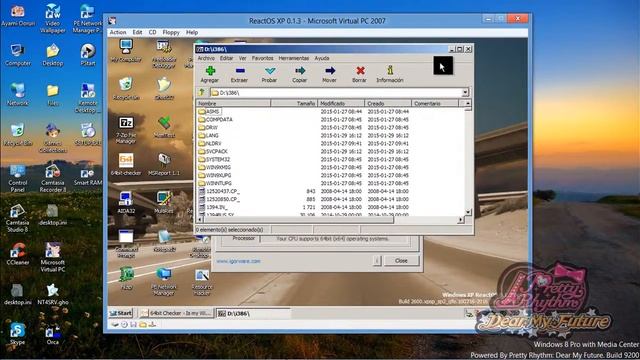Select the 64bit-checker desktop icon
This screenshot has height=360, width=640.
126,164
